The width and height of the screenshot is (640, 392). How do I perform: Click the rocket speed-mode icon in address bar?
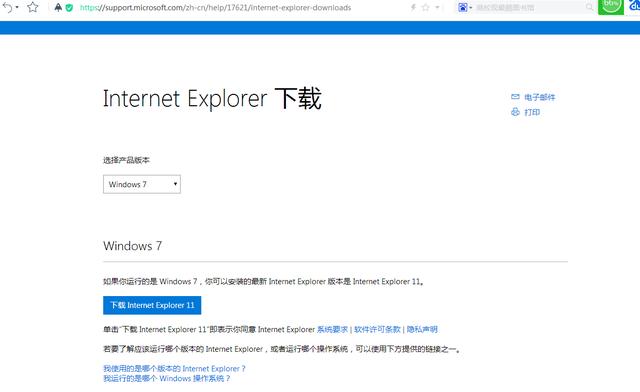pos(58,7)
